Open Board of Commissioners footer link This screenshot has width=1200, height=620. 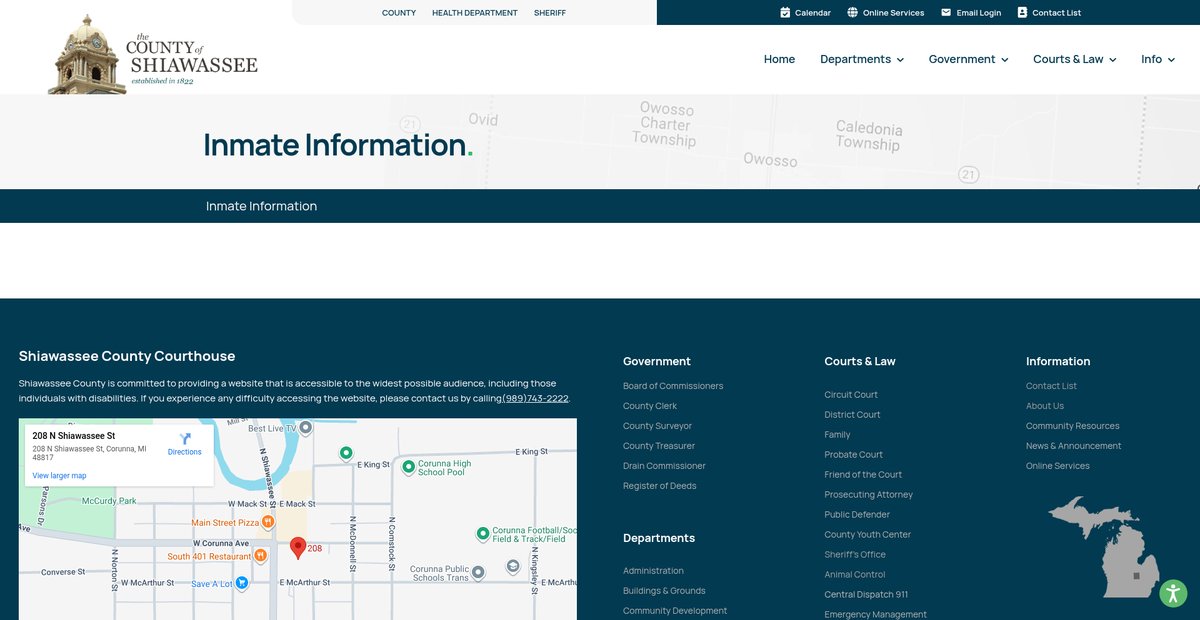point(673,386)
